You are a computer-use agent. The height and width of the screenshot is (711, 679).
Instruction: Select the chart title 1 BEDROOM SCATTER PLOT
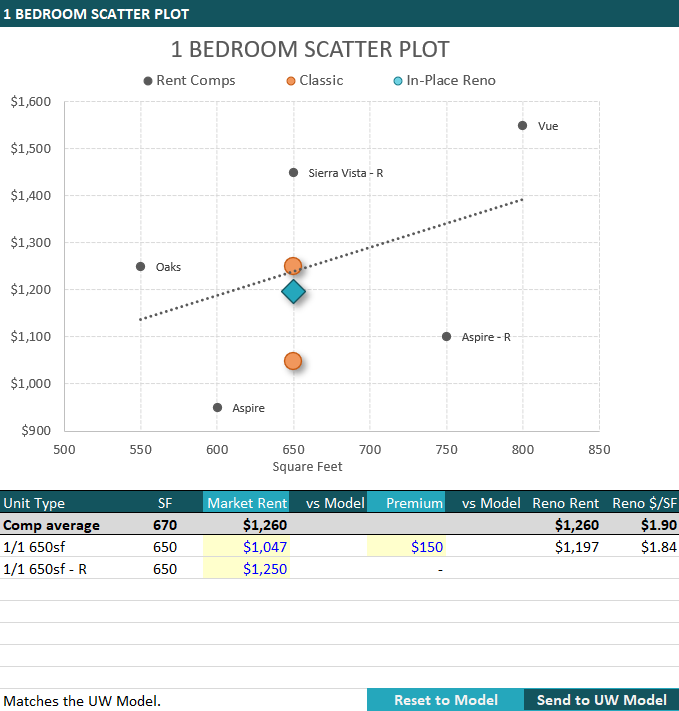(310, 49)
